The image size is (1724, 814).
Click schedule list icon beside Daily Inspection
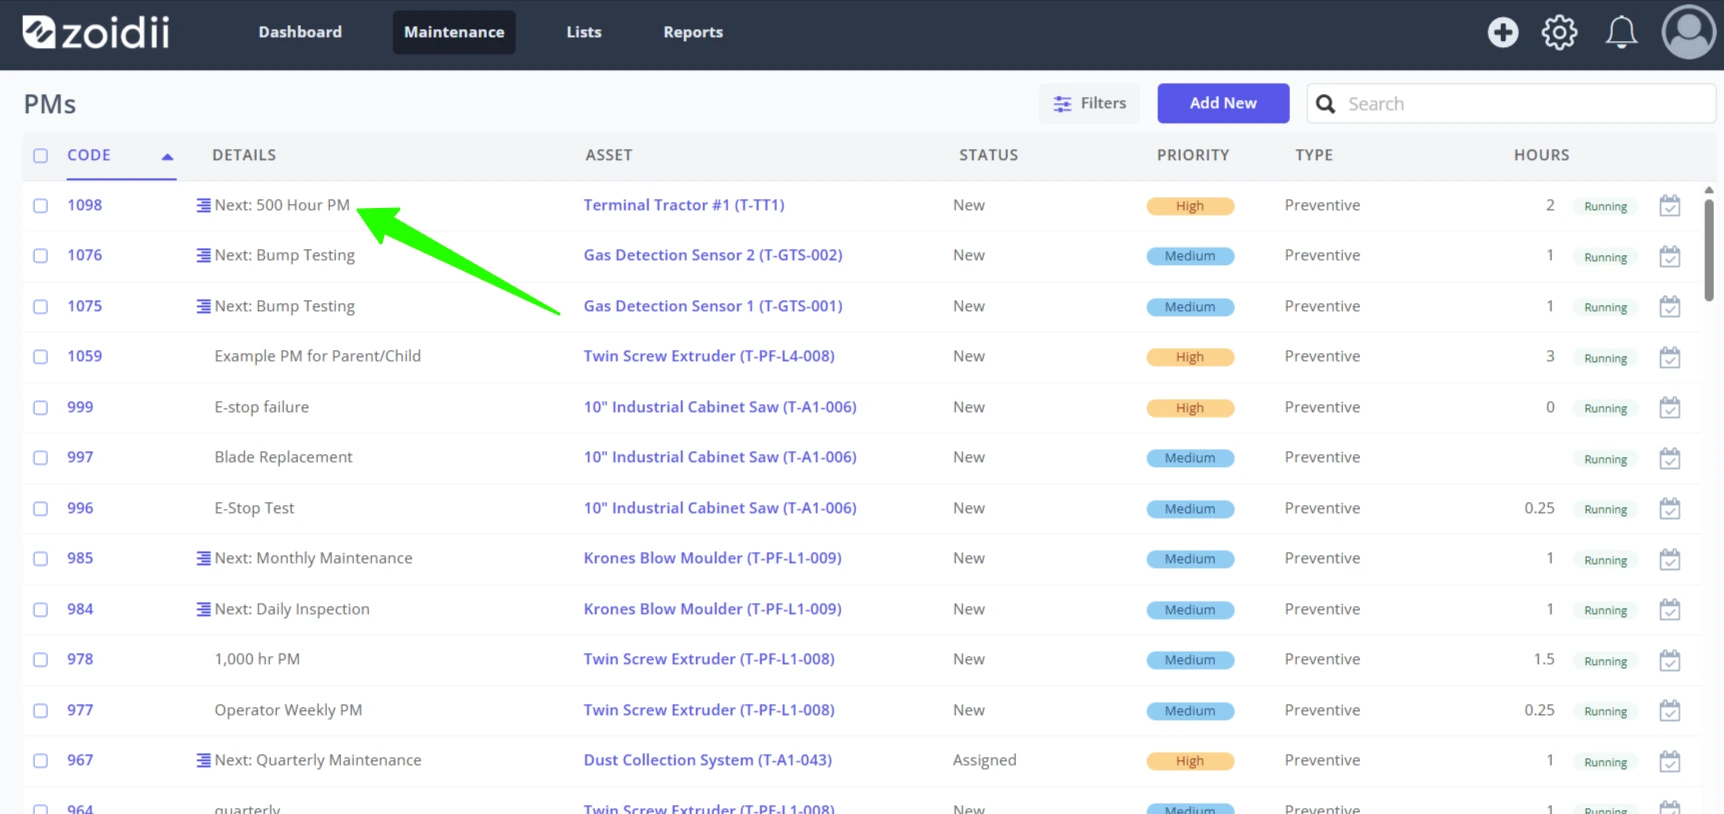pos(203,609)
